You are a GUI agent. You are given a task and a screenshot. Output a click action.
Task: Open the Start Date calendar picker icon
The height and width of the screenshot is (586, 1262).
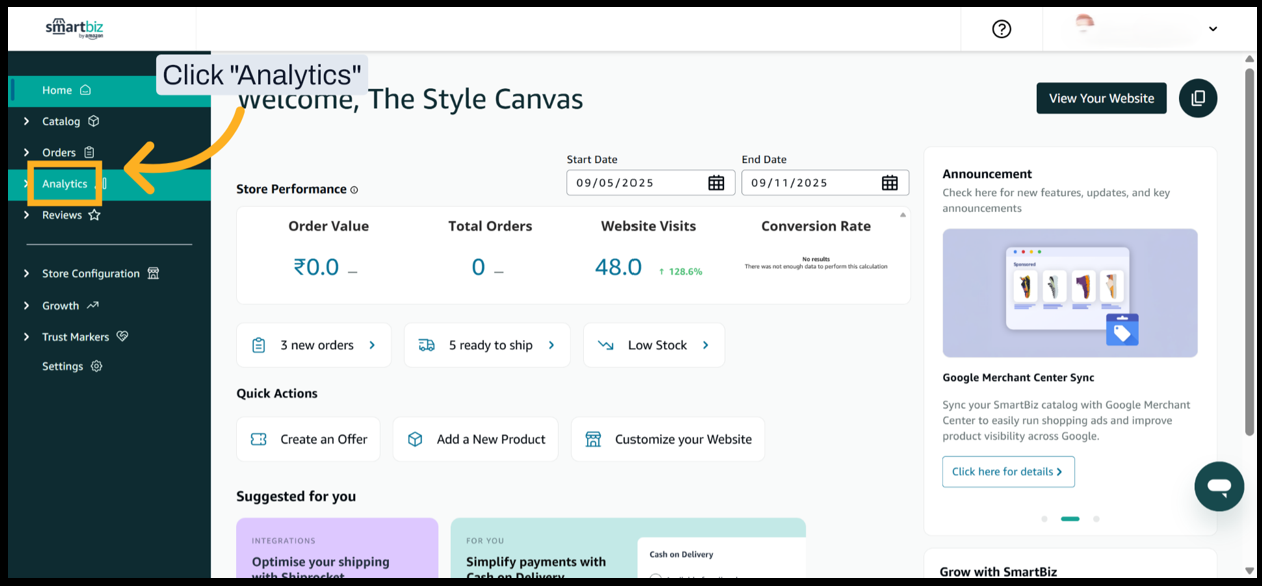point(716,183)
